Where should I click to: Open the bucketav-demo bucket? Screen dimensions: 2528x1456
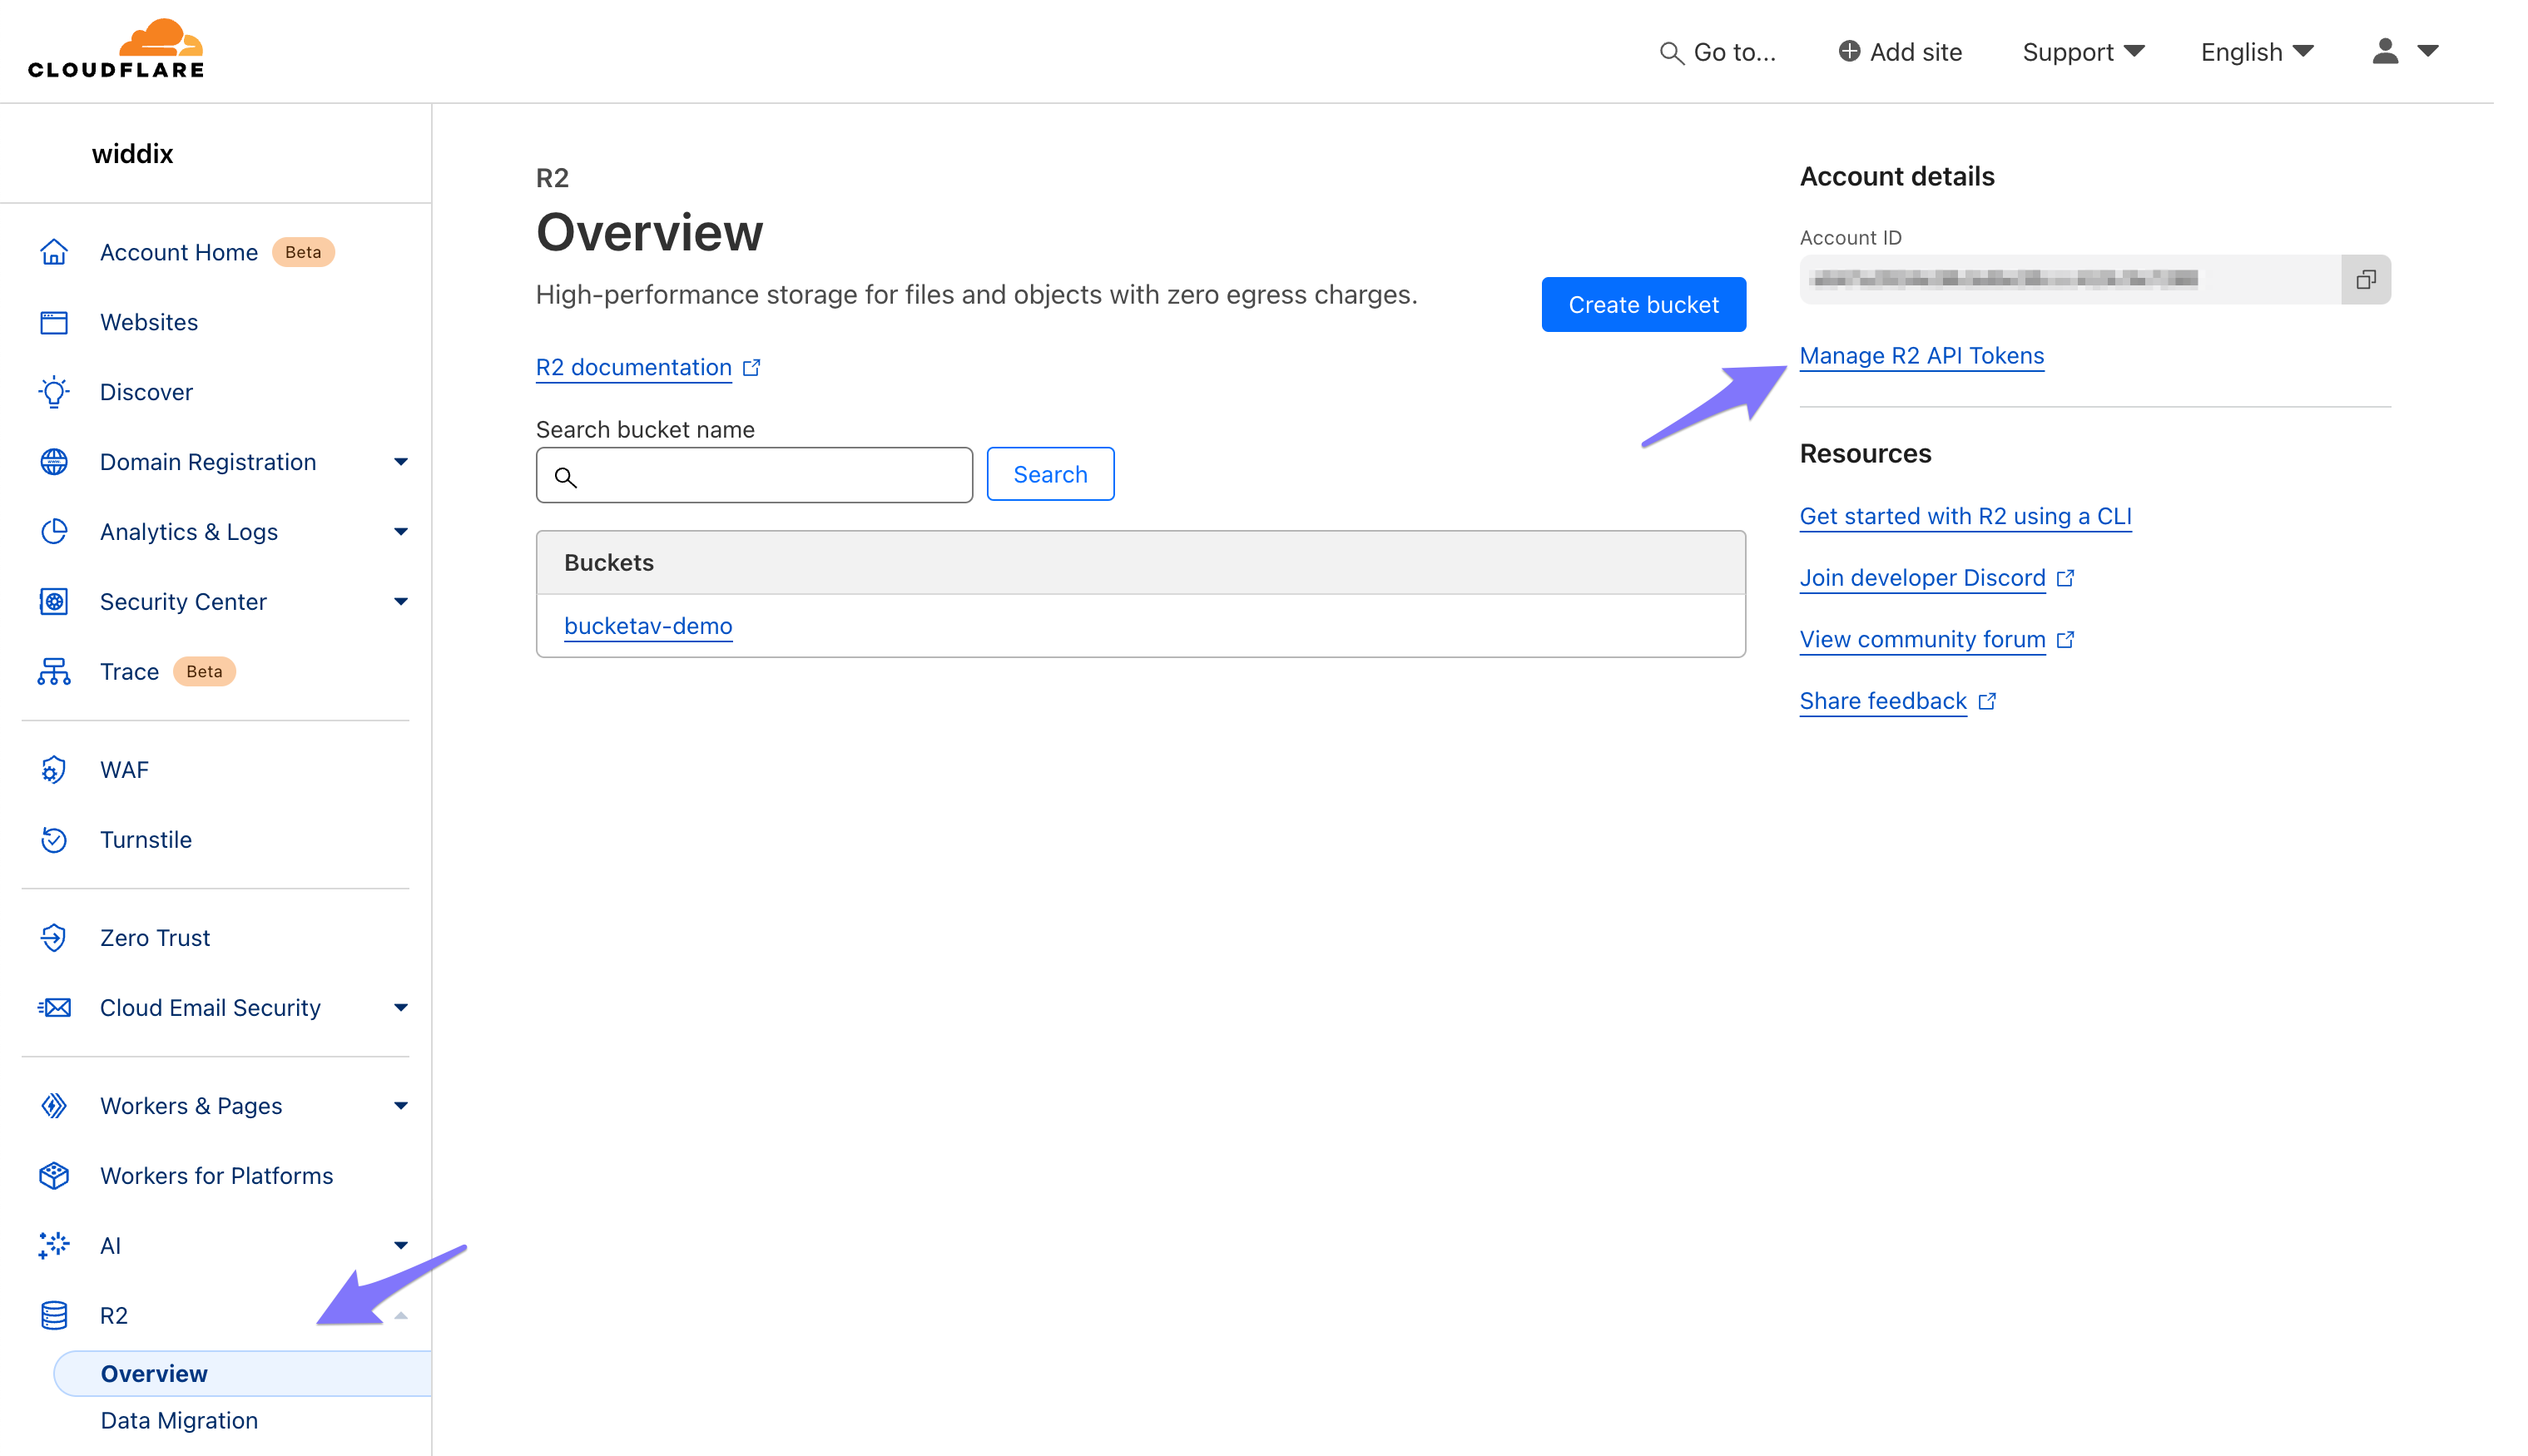[648, 626]
